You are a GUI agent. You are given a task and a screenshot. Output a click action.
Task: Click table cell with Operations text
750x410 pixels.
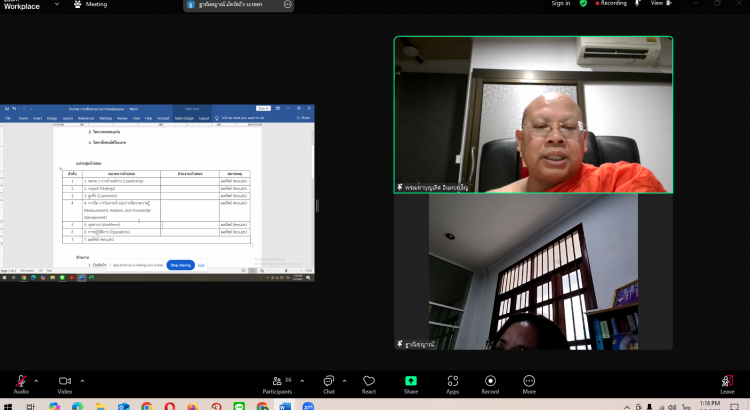121,232
